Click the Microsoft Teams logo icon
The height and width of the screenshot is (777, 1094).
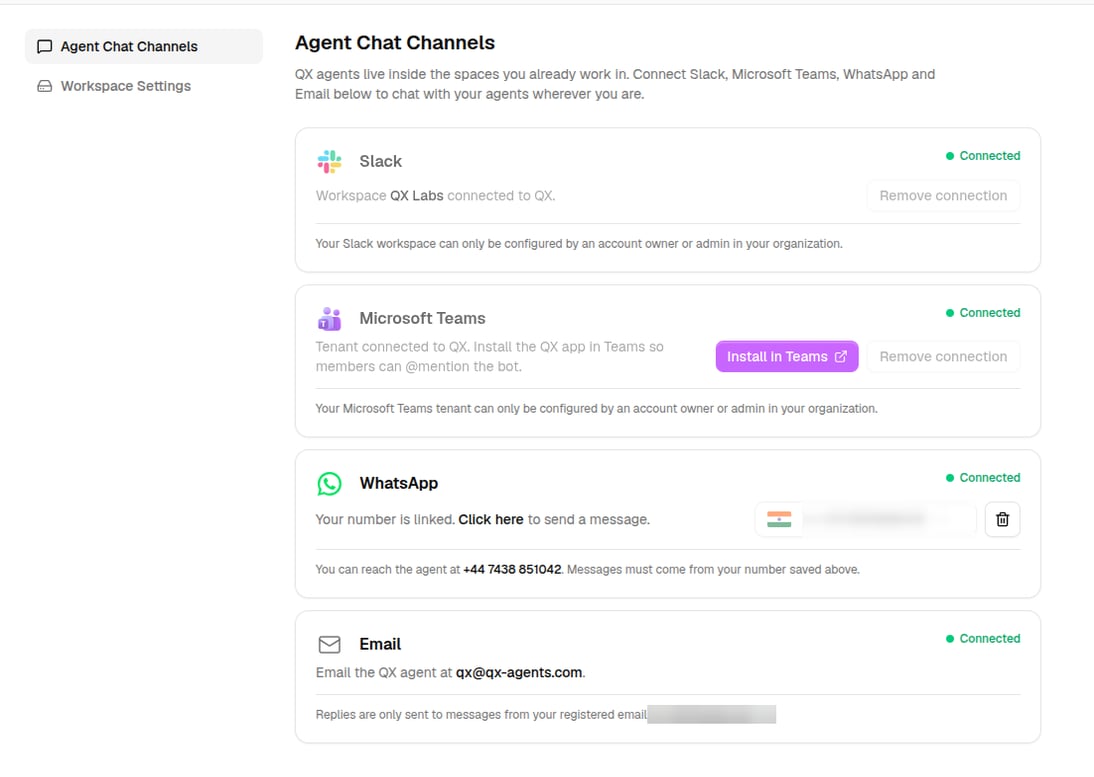point(329,319)
